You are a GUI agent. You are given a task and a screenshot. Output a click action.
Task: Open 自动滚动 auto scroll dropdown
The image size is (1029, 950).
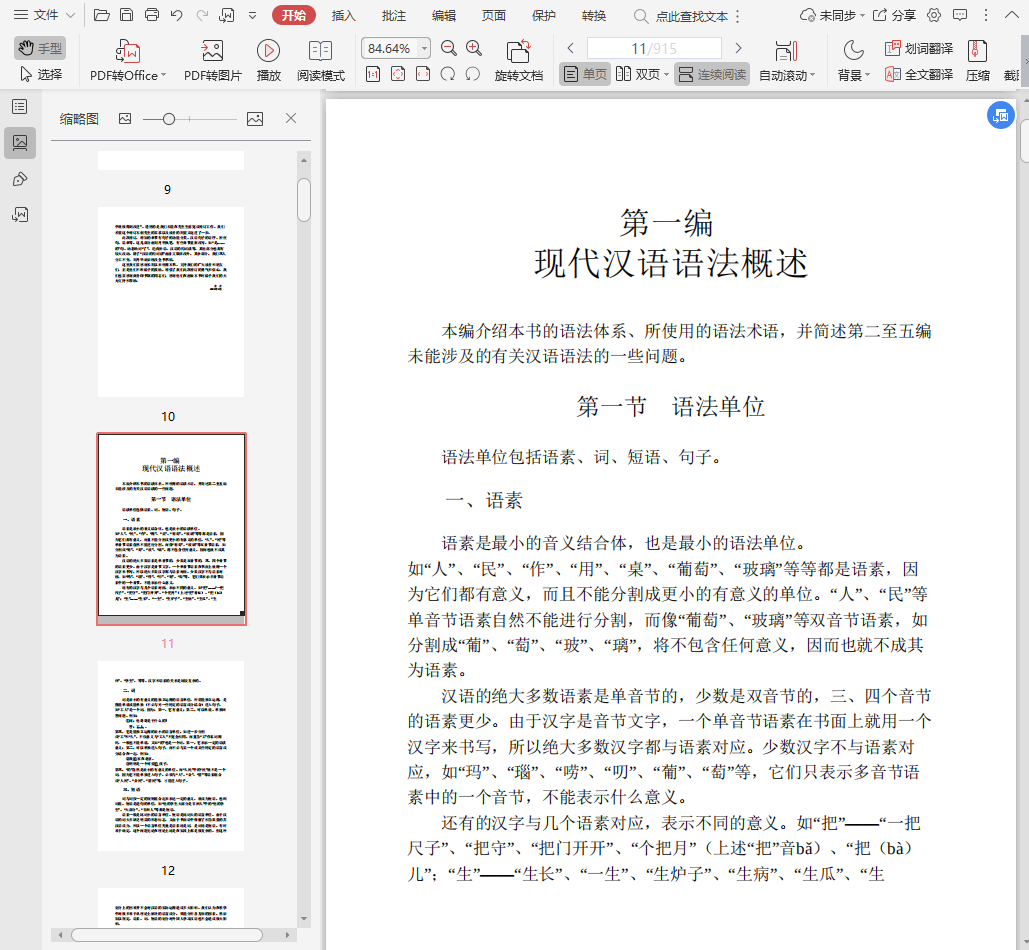[786, 60]
